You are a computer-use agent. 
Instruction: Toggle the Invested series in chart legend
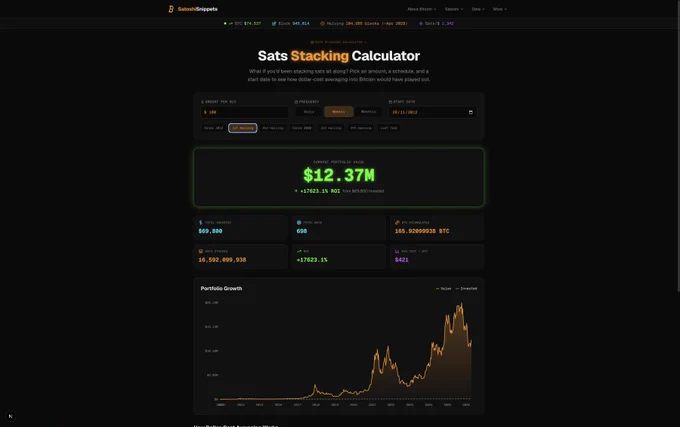[x=466, y=288]
